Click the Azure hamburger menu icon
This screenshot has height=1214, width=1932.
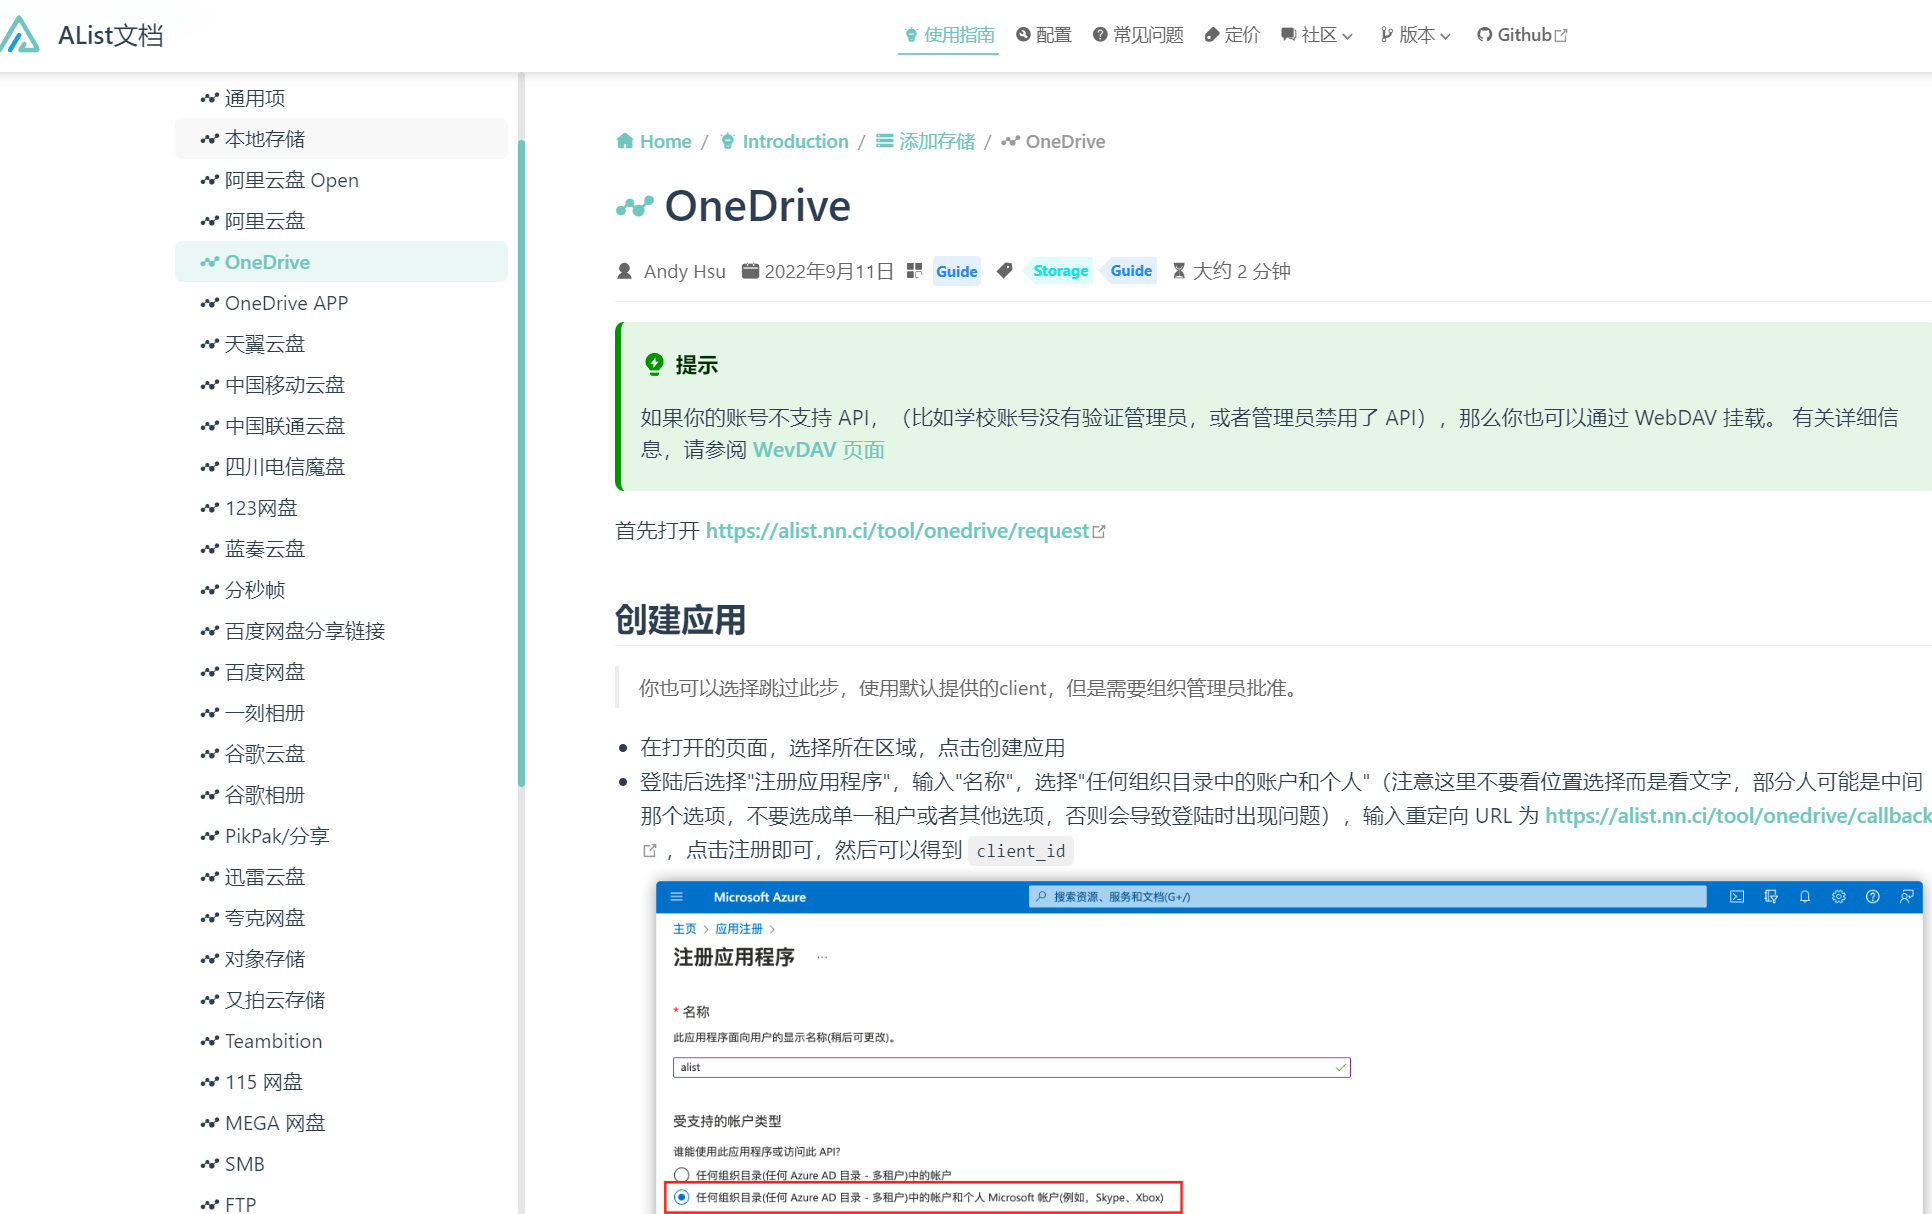tap(677, 897)
